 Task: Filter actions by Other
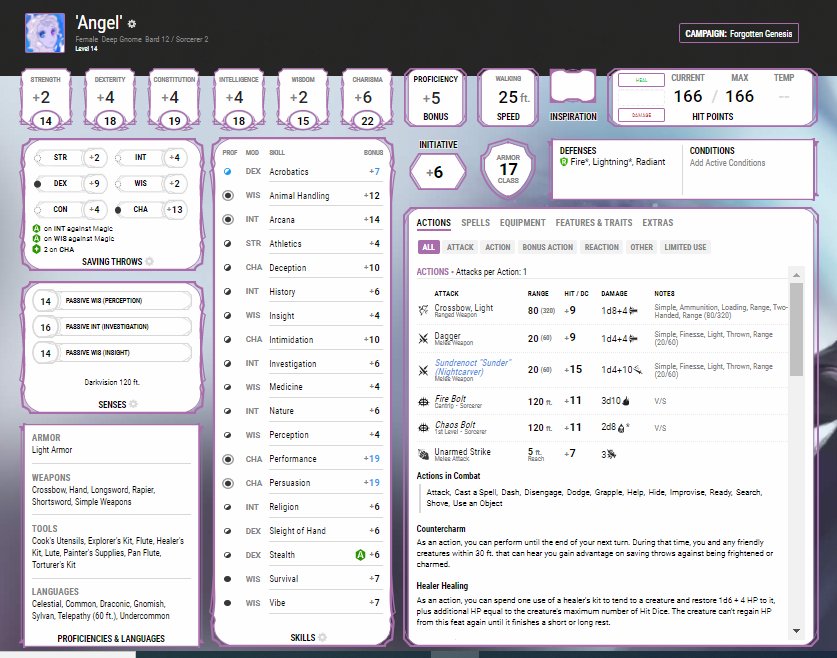[x=641, y=247]
